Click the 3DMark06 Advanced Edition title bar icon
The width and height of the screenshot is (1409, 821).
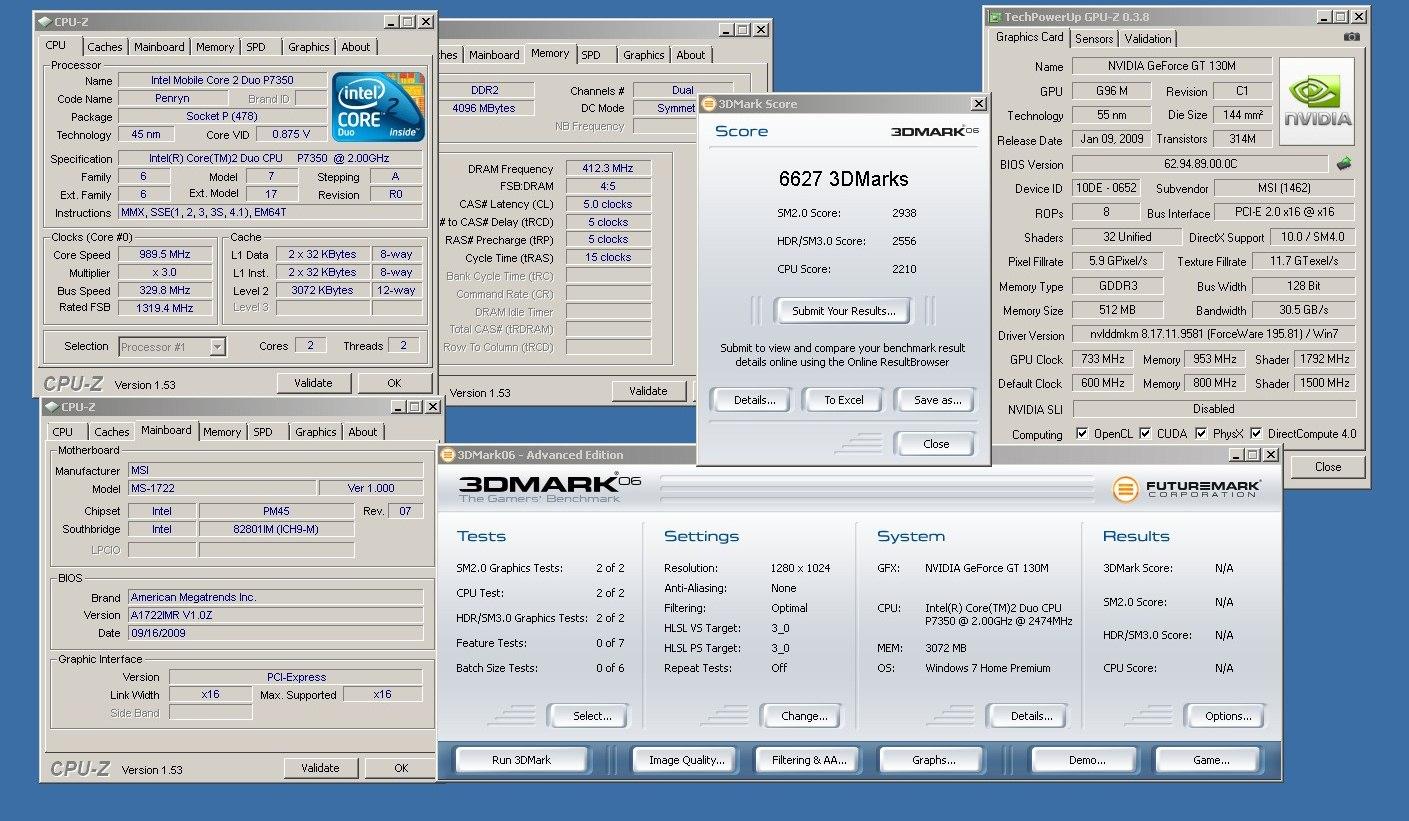pos(449,455)
